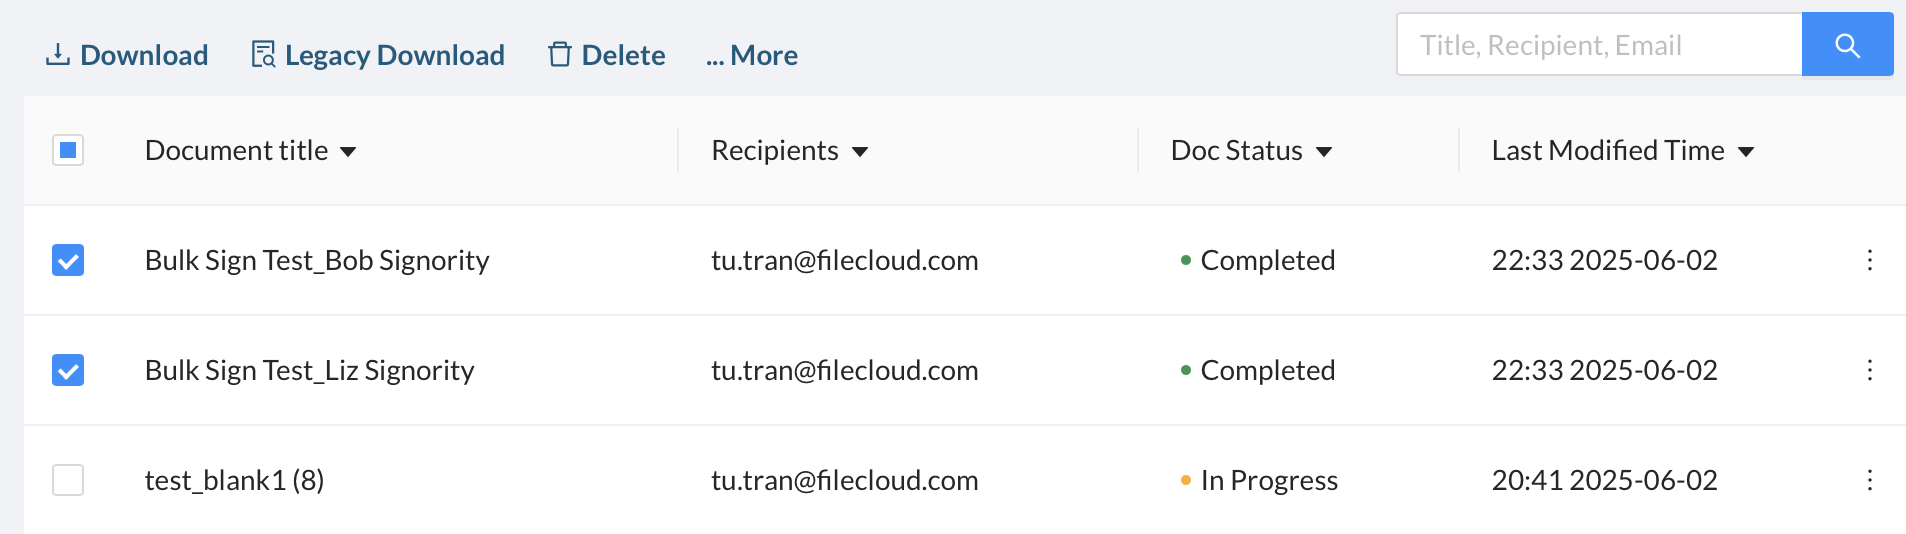Click the Legacy Download text
The width and height of the screenshot is (1906, 534).
[x=395, y=55]
